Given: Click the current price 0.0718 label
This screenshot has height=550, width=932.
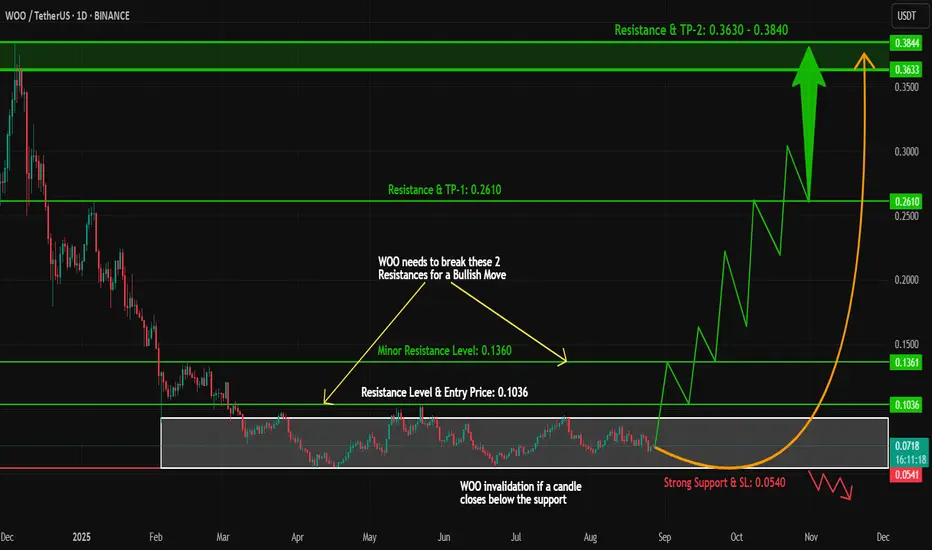Looking at the screenshot, I should [908, 446].
